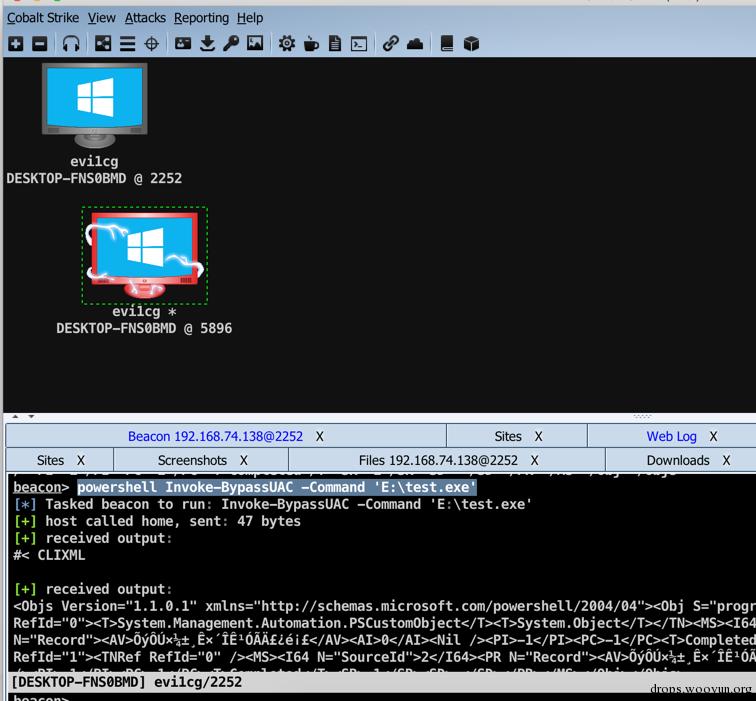Open credentials ID card icon
This screenshot has width=756, height=701.
pyautogui.click(x=183, y=44)
